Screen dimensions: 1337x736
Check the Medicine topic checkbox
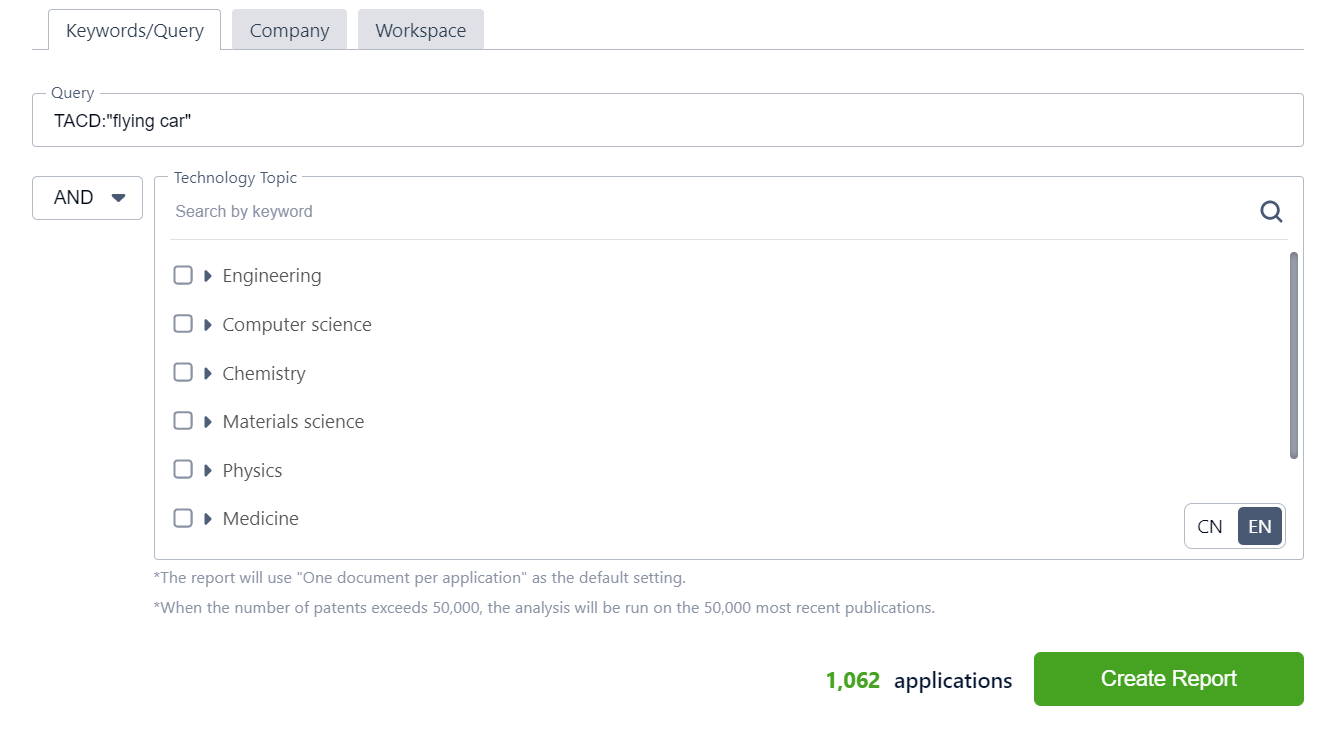click(183, 518)
